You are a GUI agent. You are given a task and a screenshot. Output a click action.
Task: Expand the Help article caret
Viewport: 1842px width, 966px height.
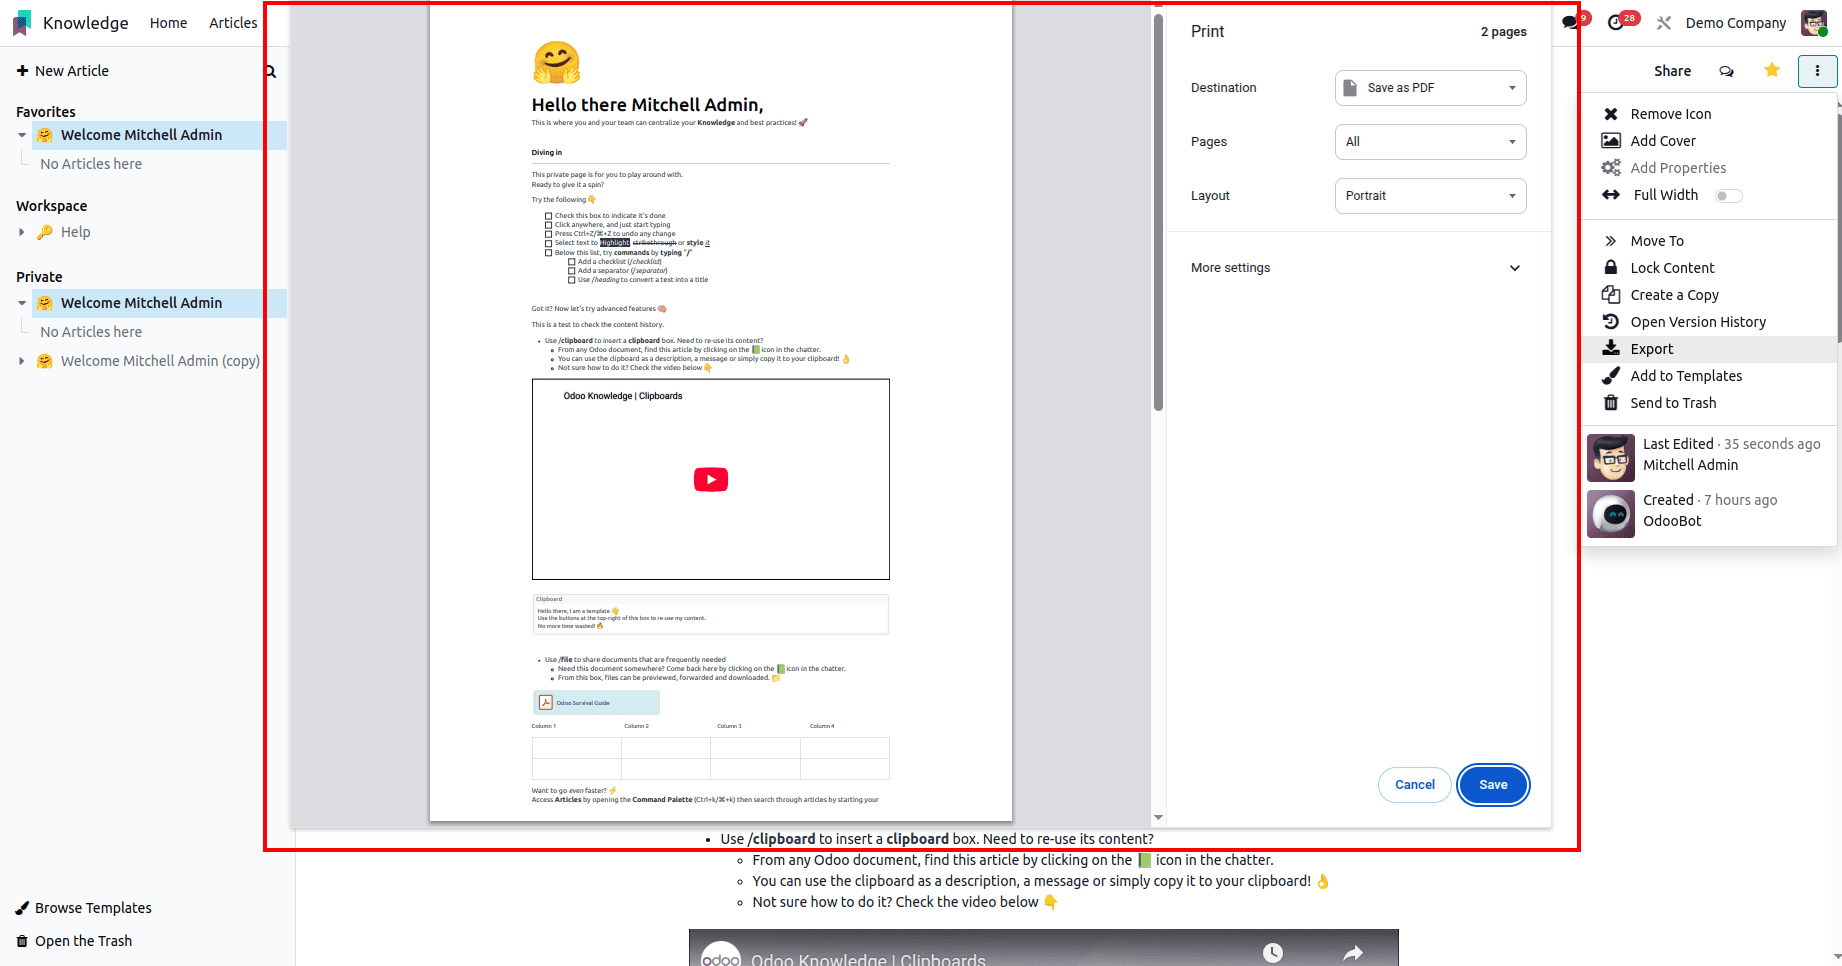[x=22, y=232]
